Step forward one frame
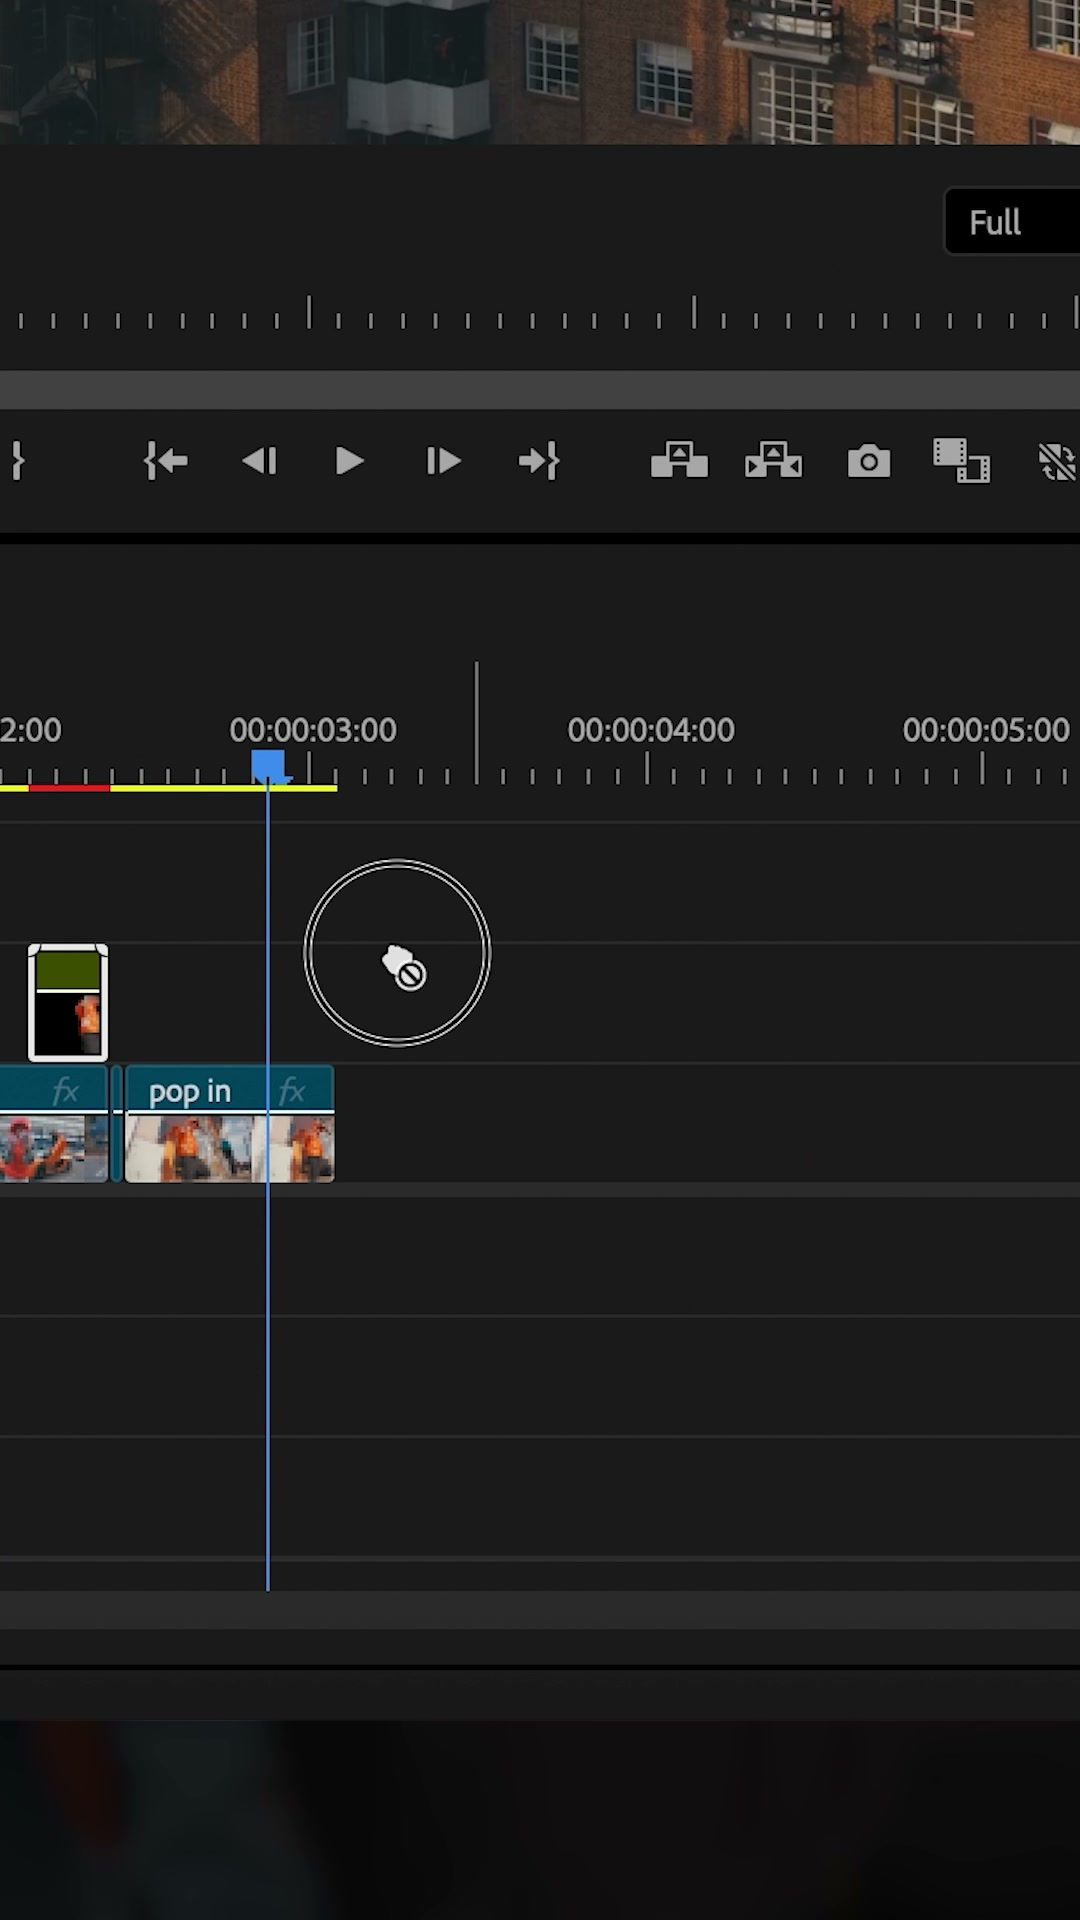This screenshot has height=1920, width=1080. click(443, 461)
